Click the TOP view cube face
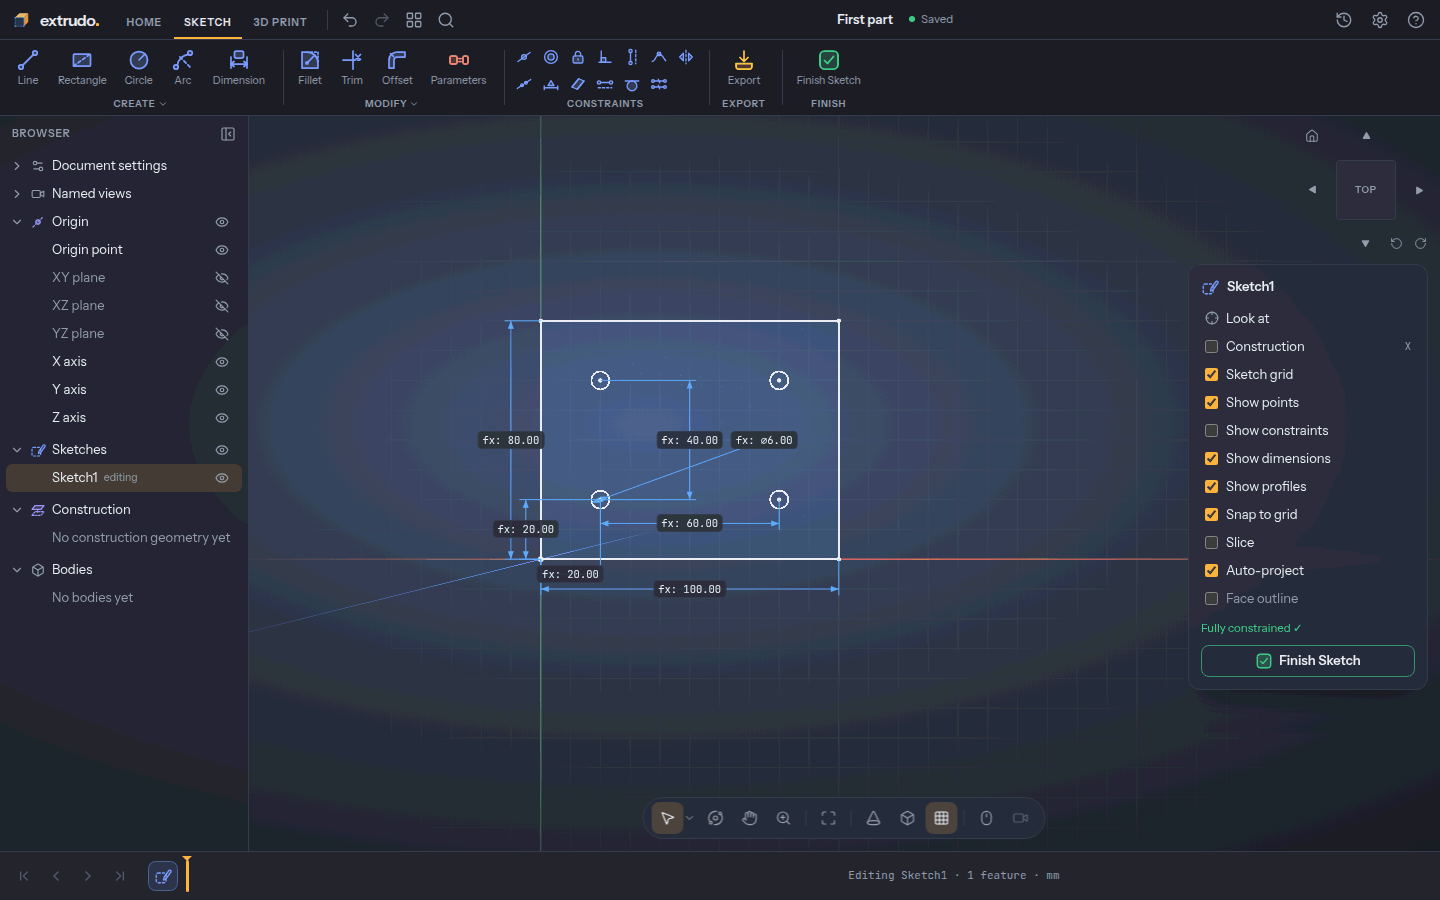 1366,190
